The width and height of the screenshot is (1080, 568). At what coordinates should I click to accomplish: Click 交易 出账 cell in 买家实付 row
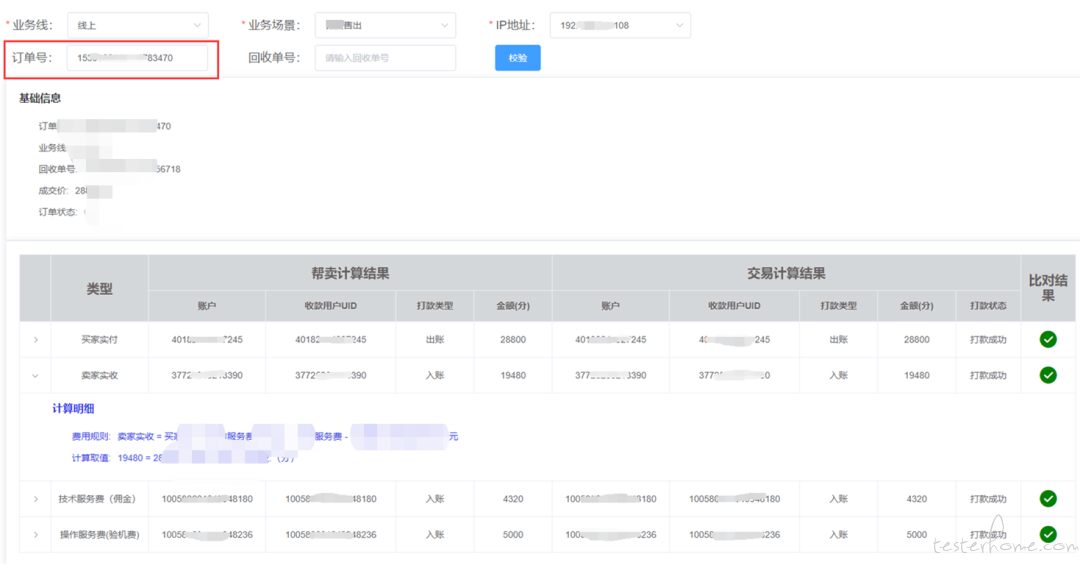pos(838,339)
